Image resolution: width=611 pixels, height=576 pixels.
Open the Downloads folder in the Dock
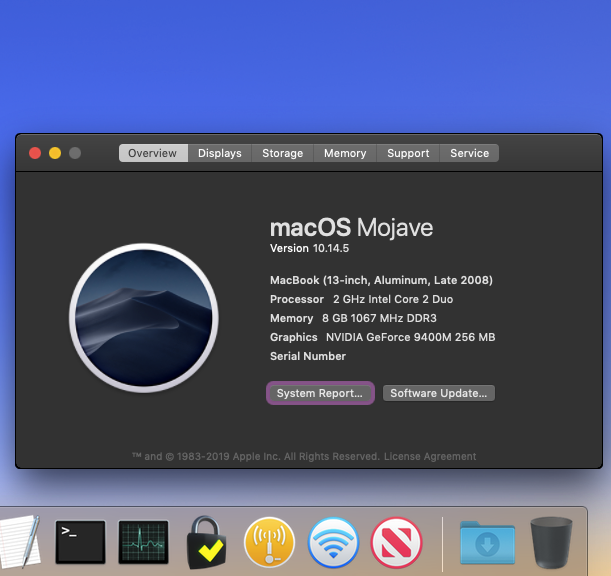click(x=487, y=542)
